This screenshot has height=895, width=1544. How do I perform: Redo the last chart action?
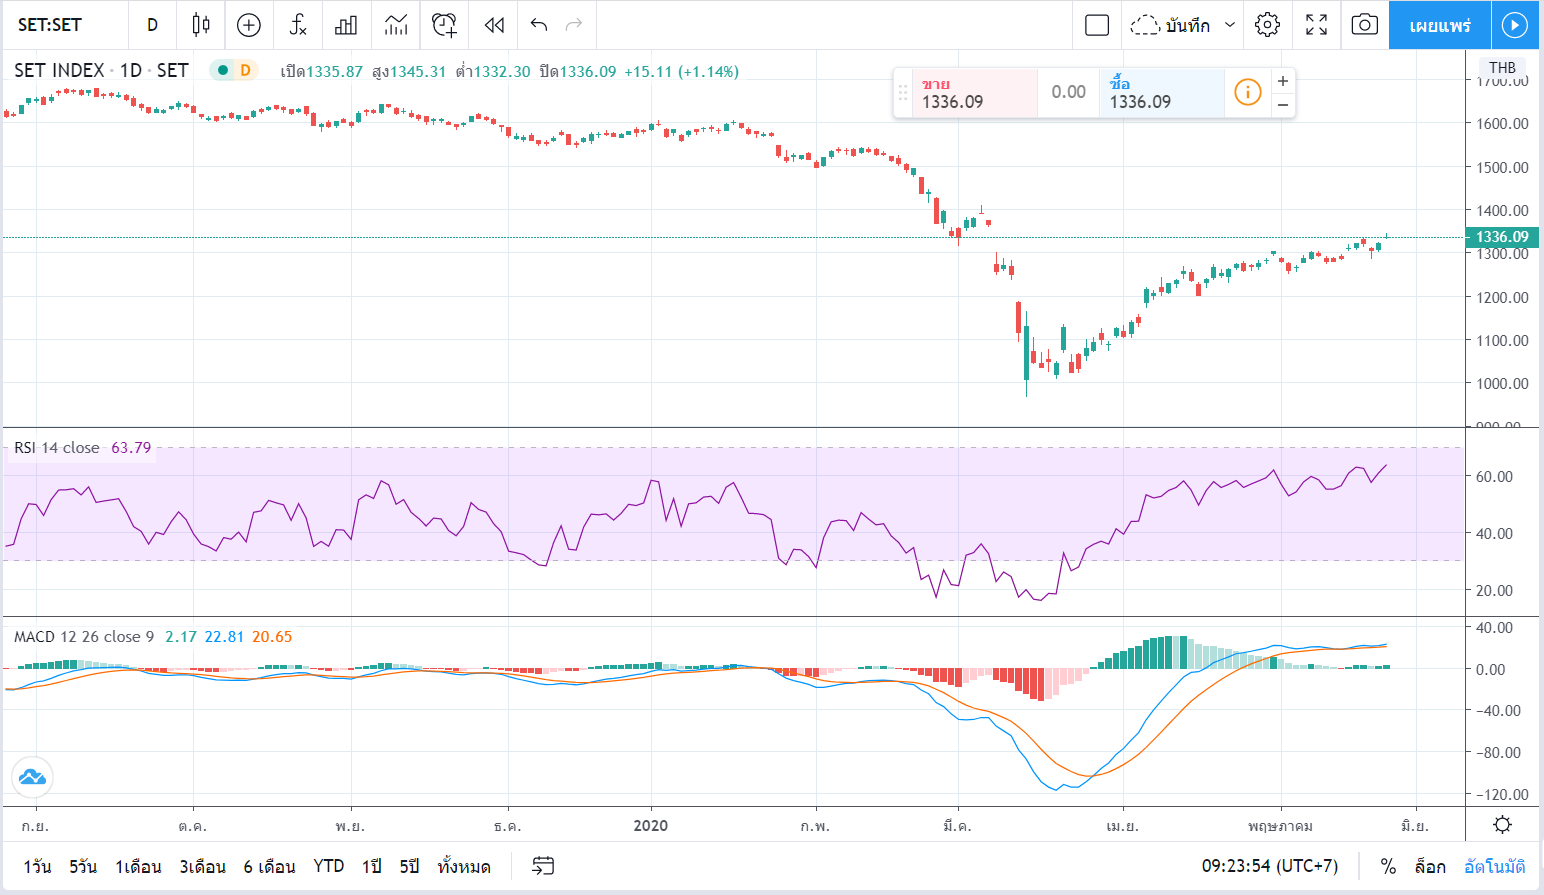[574, 25]
